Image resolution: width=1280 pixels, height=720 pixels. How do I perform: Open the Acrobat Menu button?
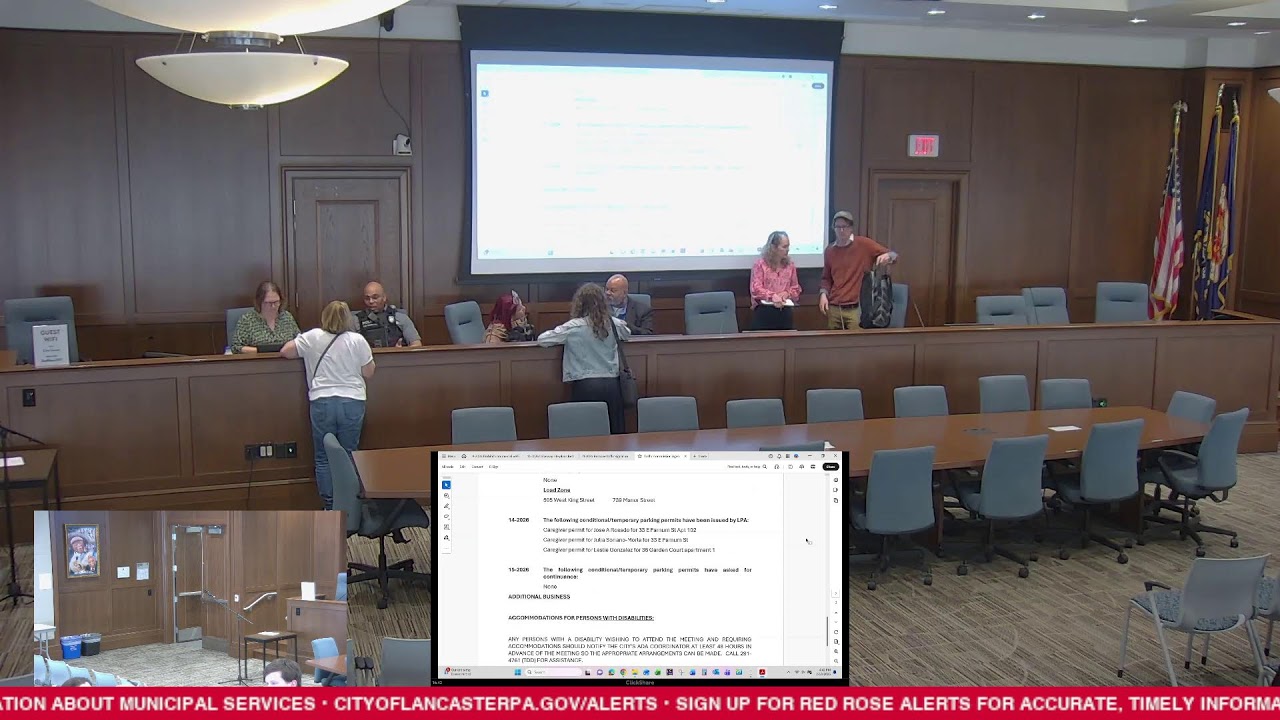[x=448, y=456]
